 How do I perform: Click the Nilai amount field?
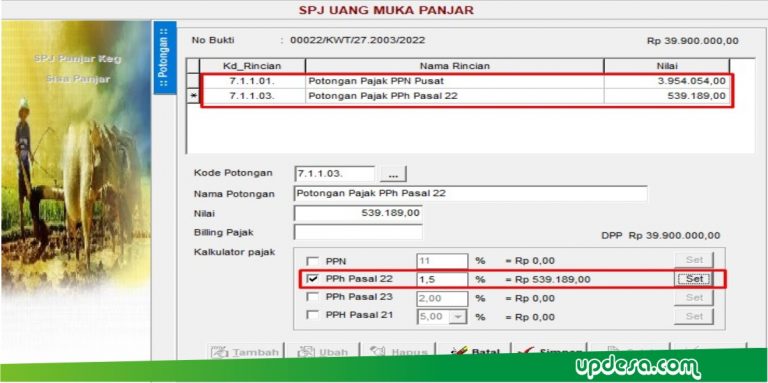pyautogui.click(x=358, y=213)
